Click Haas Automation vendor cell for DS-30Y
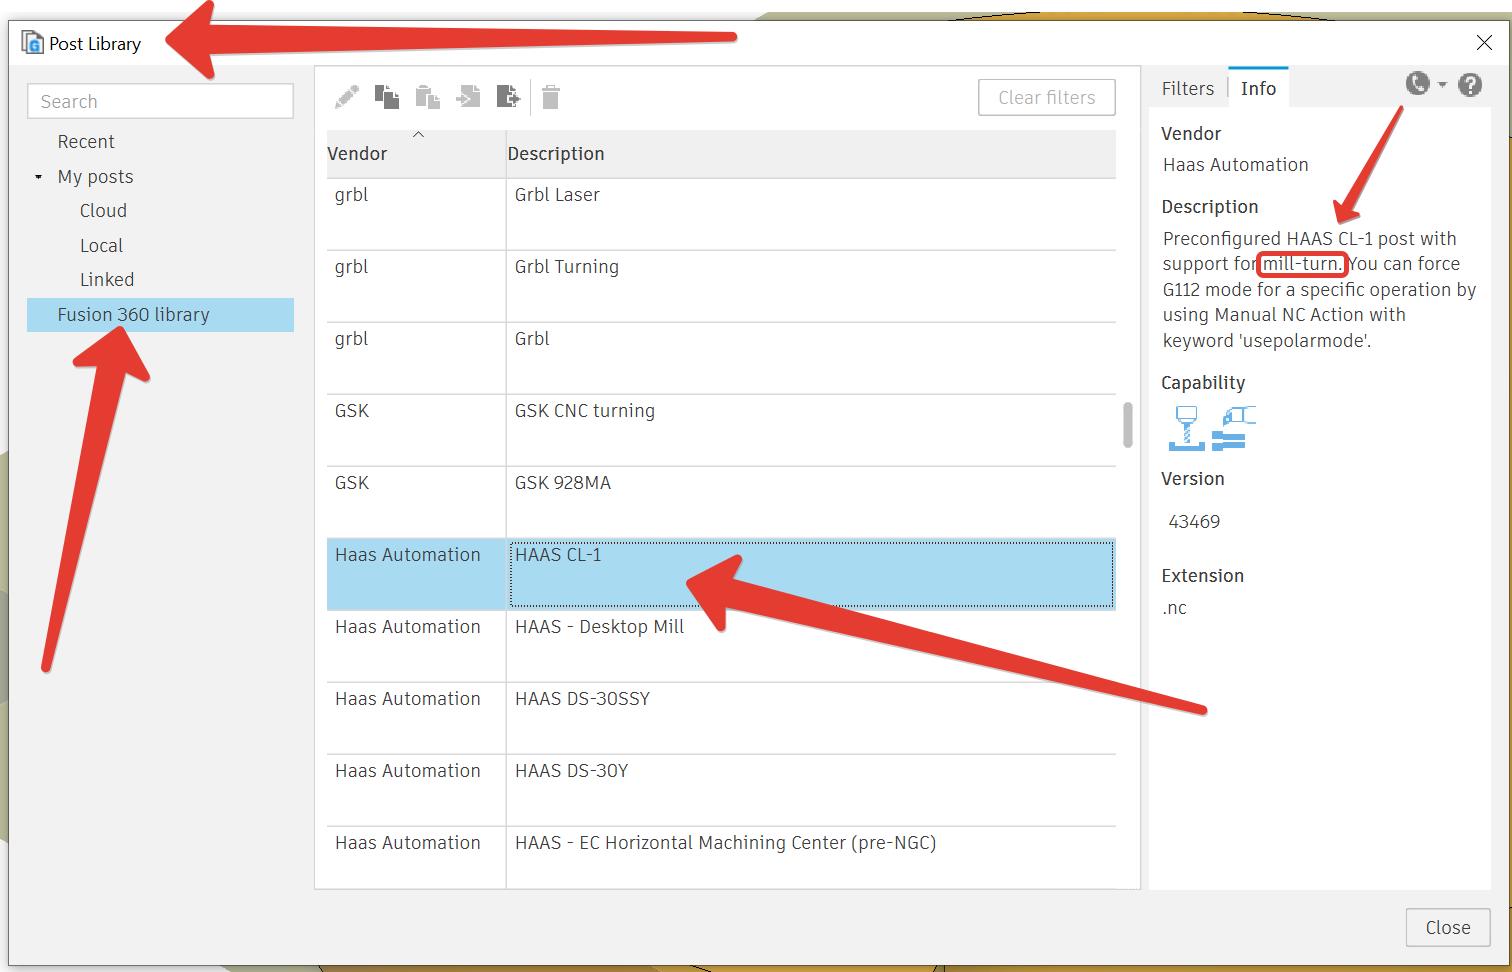 click(416, 790)
